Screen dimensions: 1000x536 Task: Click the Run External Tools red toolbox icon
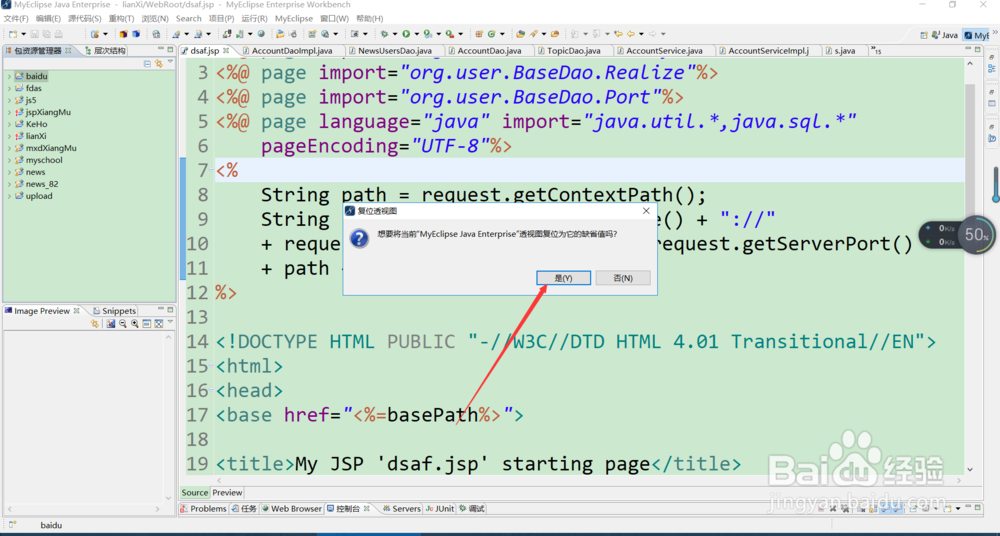tap(450, 34)
